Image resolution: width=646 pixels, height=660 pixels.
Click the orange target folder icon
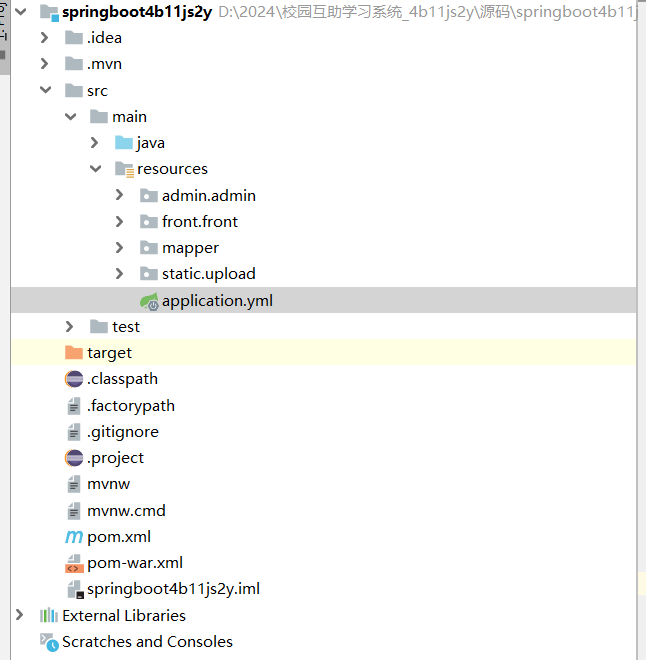pyautogui.click(x=74, y=353)
